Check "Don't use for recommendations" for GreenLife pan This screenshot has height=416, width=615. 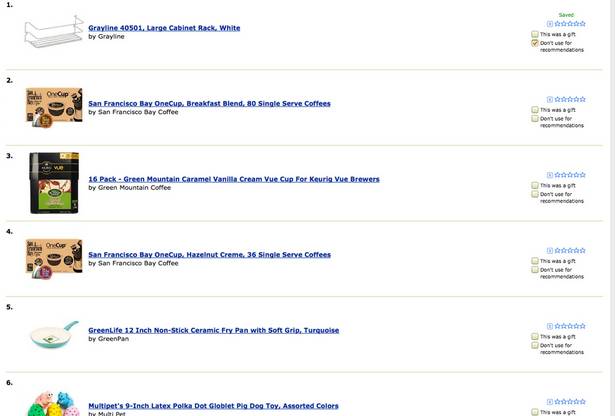point(535,345)
